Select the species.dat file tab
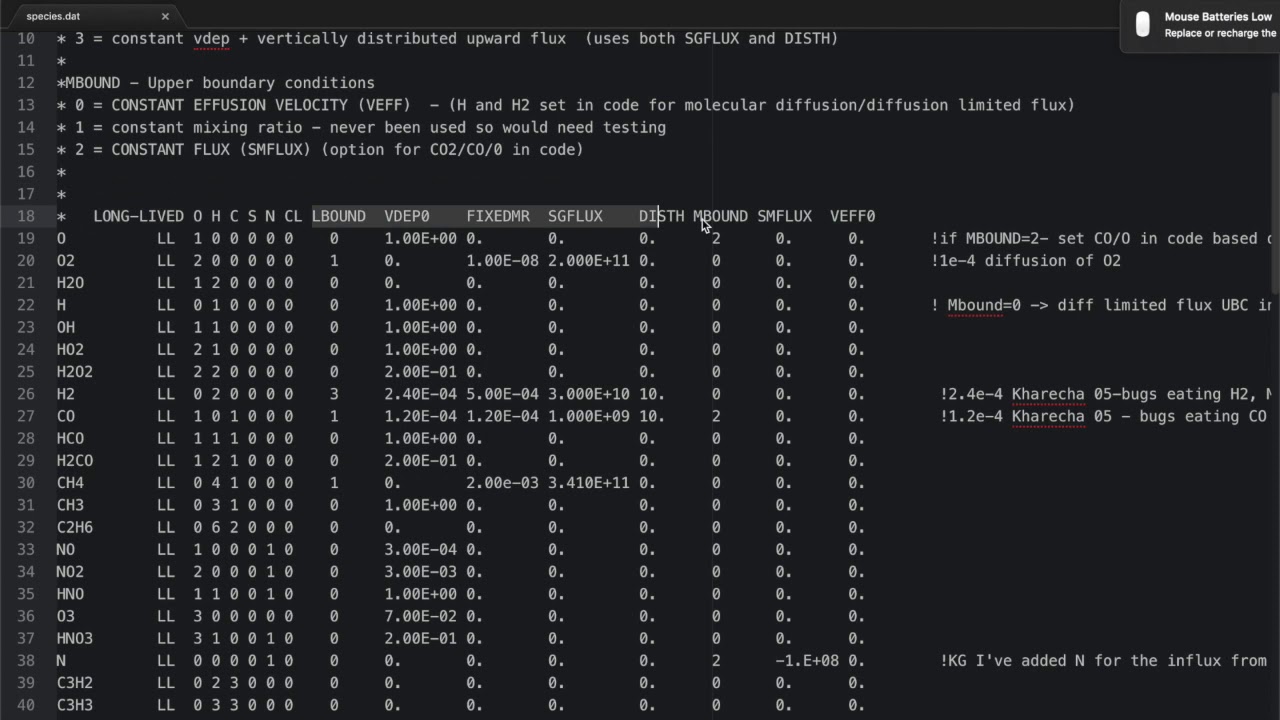The image size is (1280, 720). [54, 16]
